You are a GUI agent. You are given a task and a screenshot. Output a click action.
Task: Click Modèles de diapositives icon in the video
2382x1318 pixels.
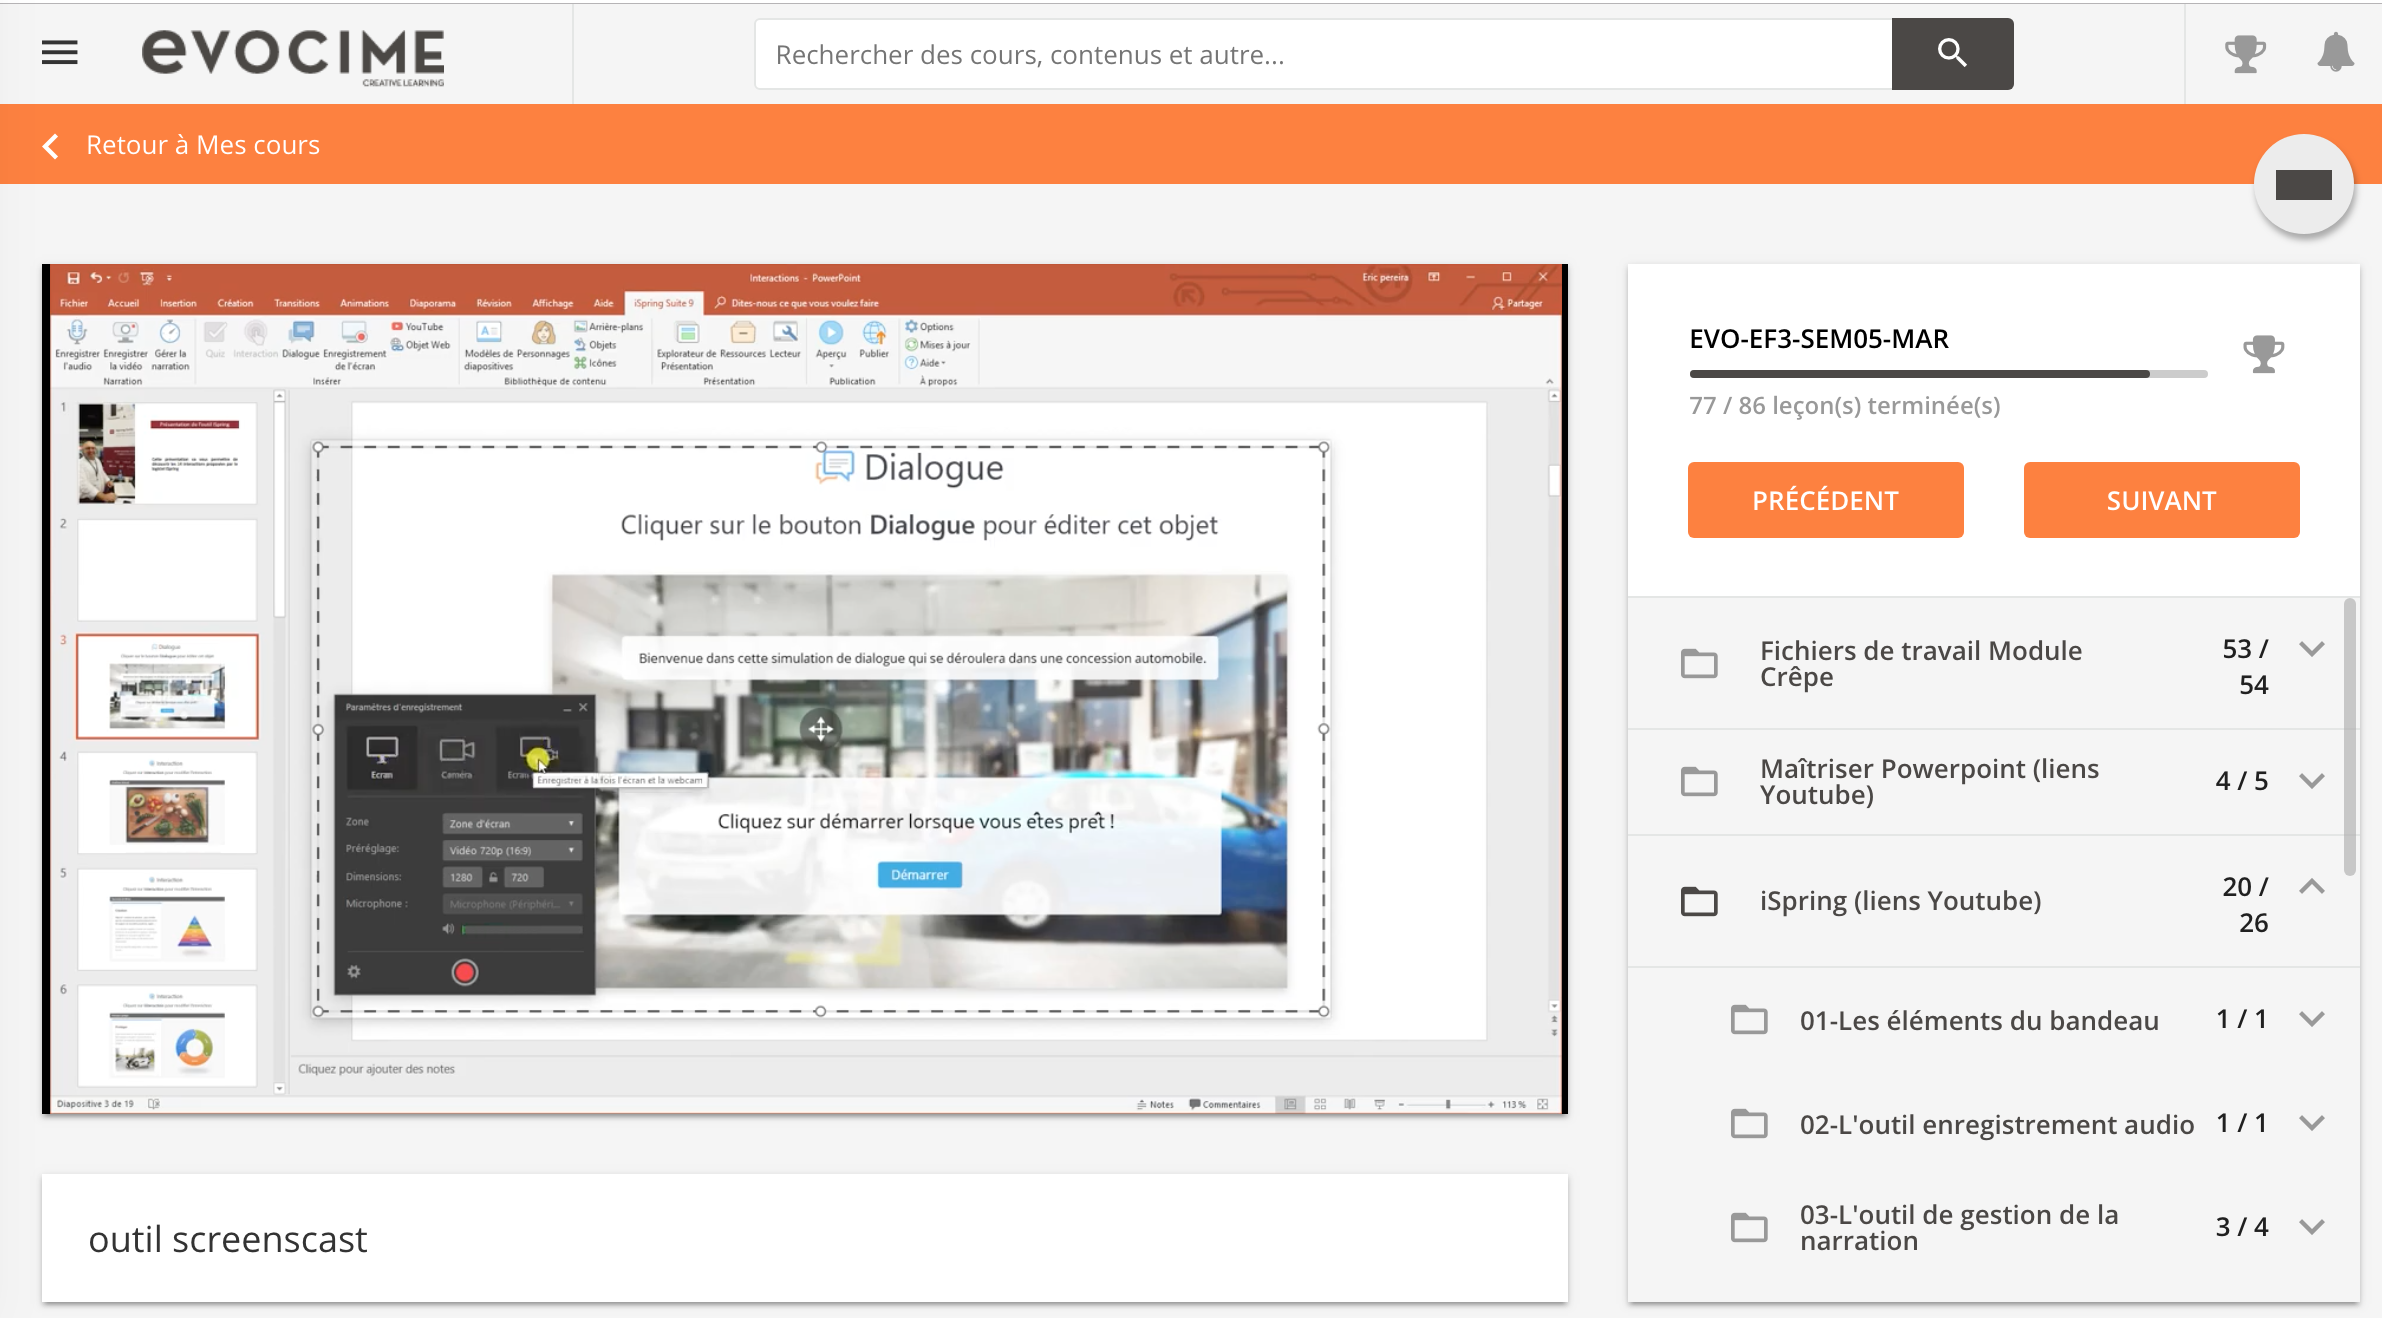click(x=489, y=332)
